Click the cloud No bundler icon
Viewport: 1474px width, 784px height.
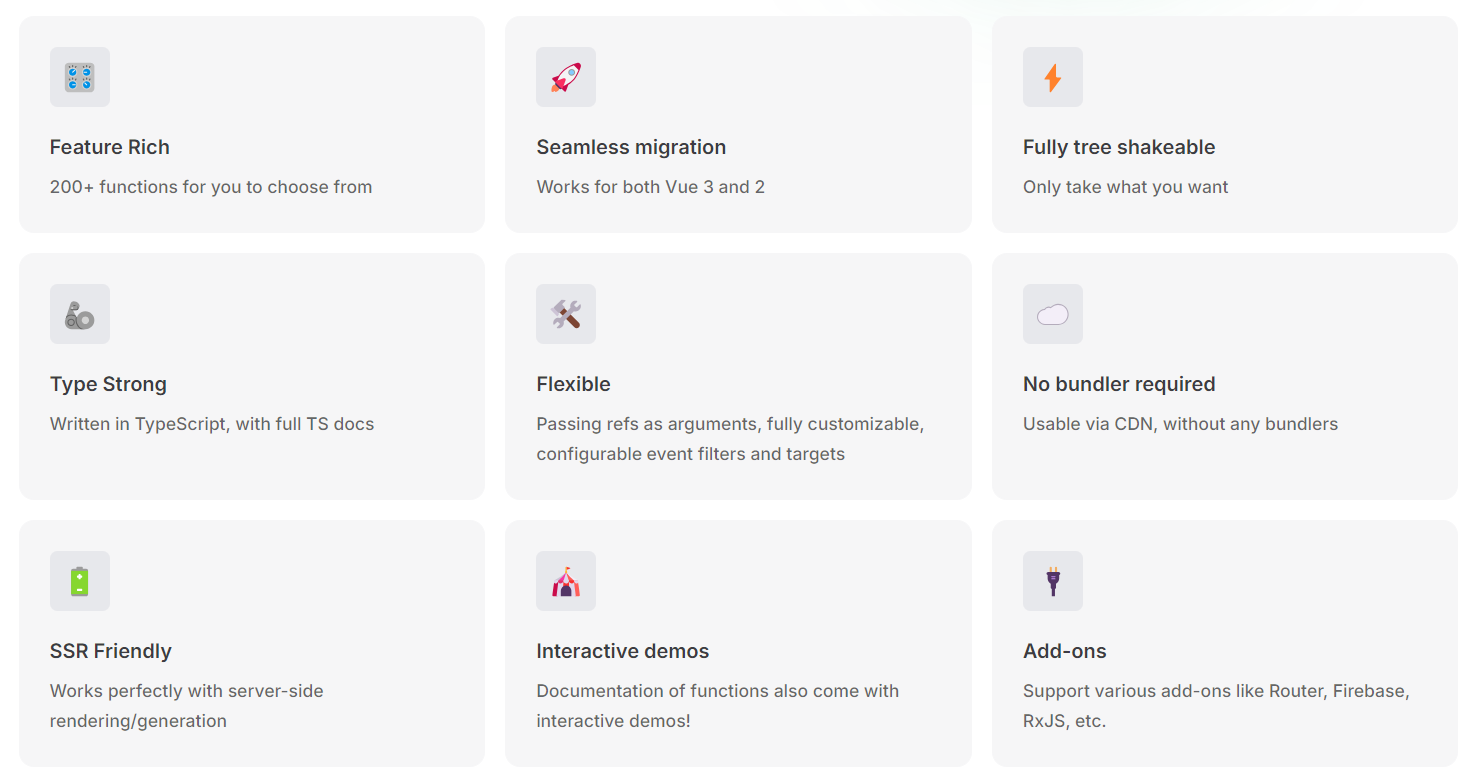(x=1052, y=314)
